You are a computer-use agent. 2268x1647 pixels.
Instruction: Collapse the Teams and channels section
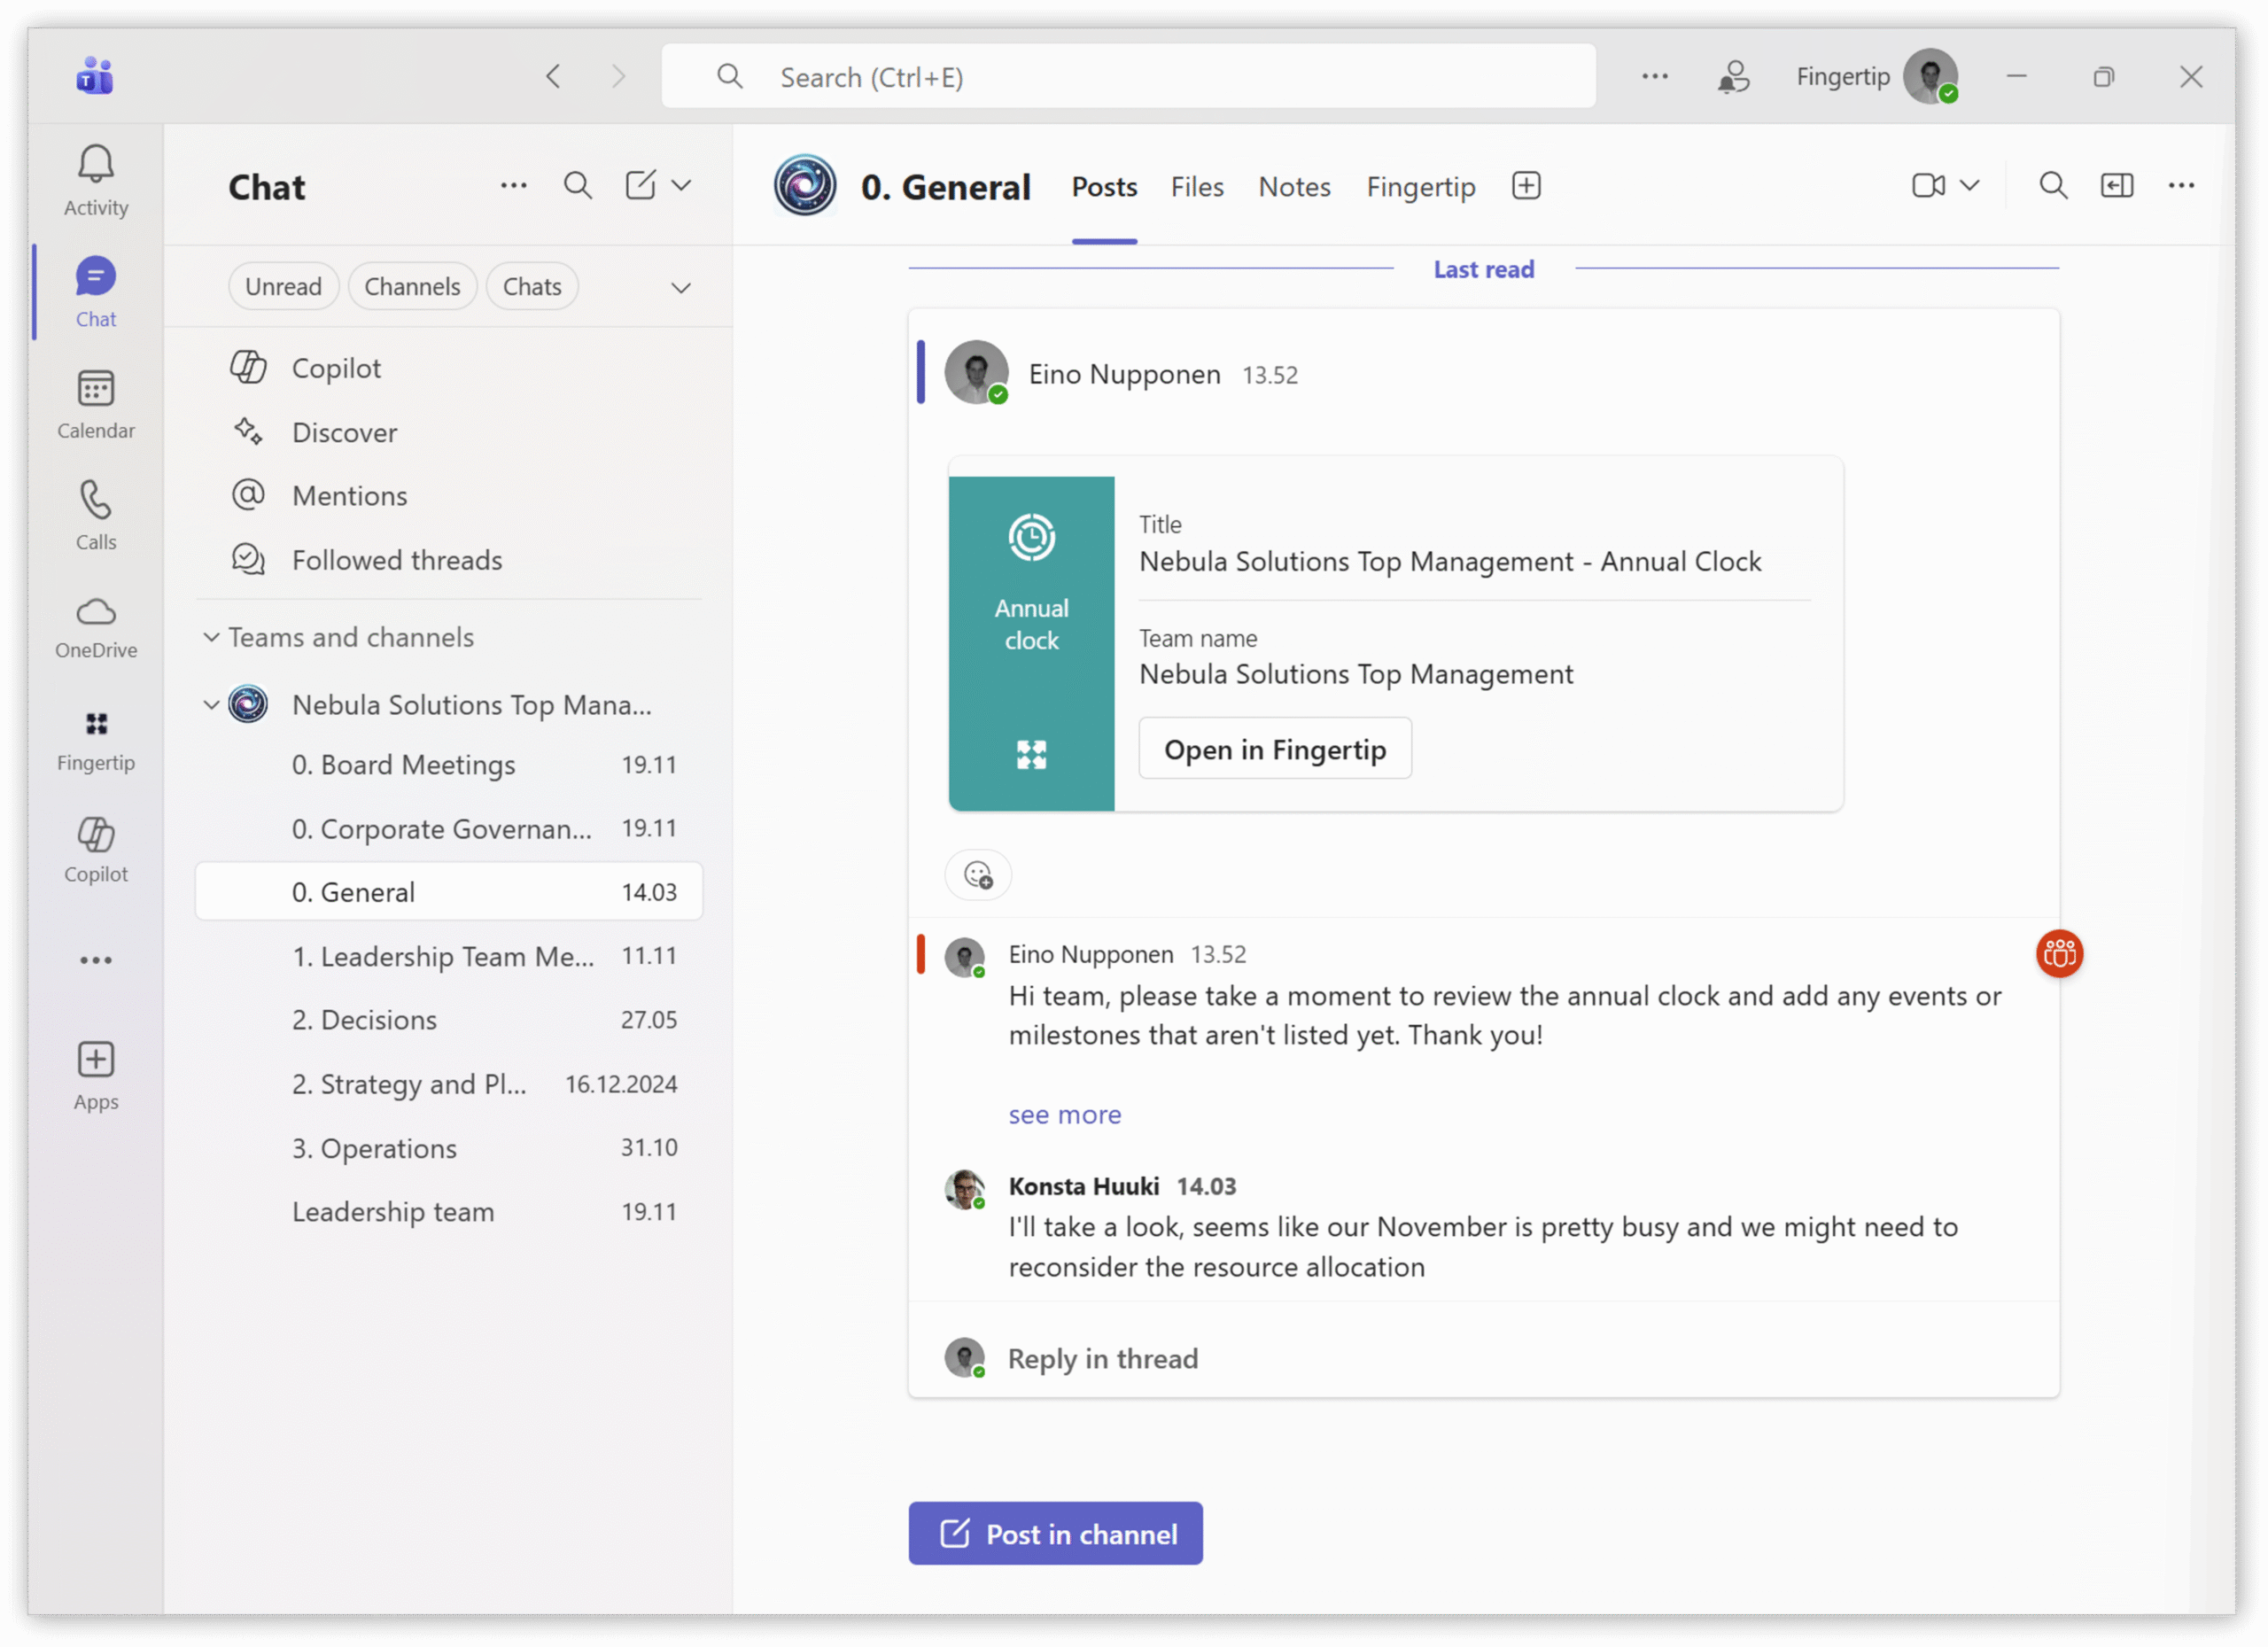[211, 638]
